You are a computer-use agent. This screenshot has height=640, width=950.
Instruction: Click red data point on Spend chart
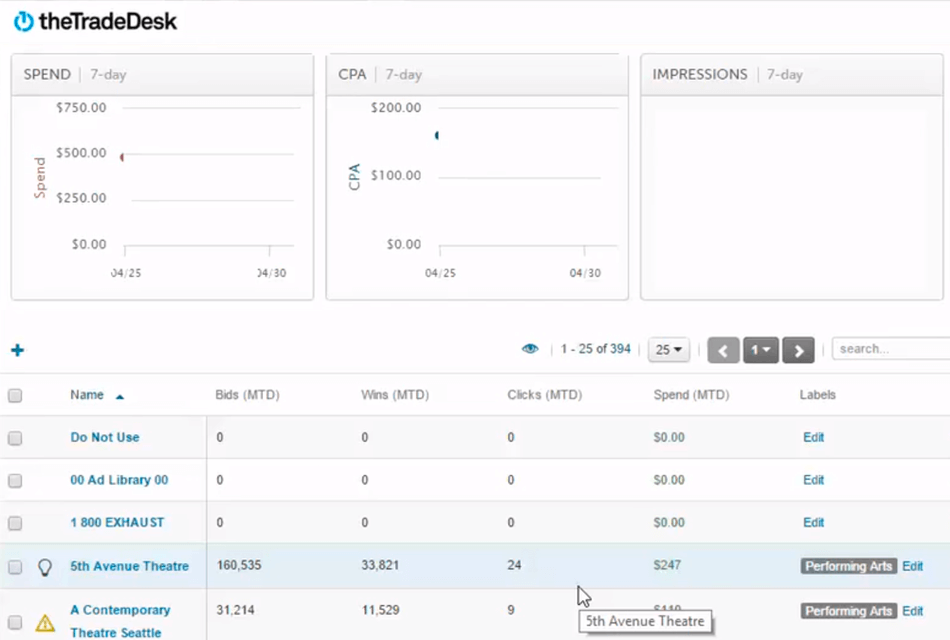tap(122, 157)
